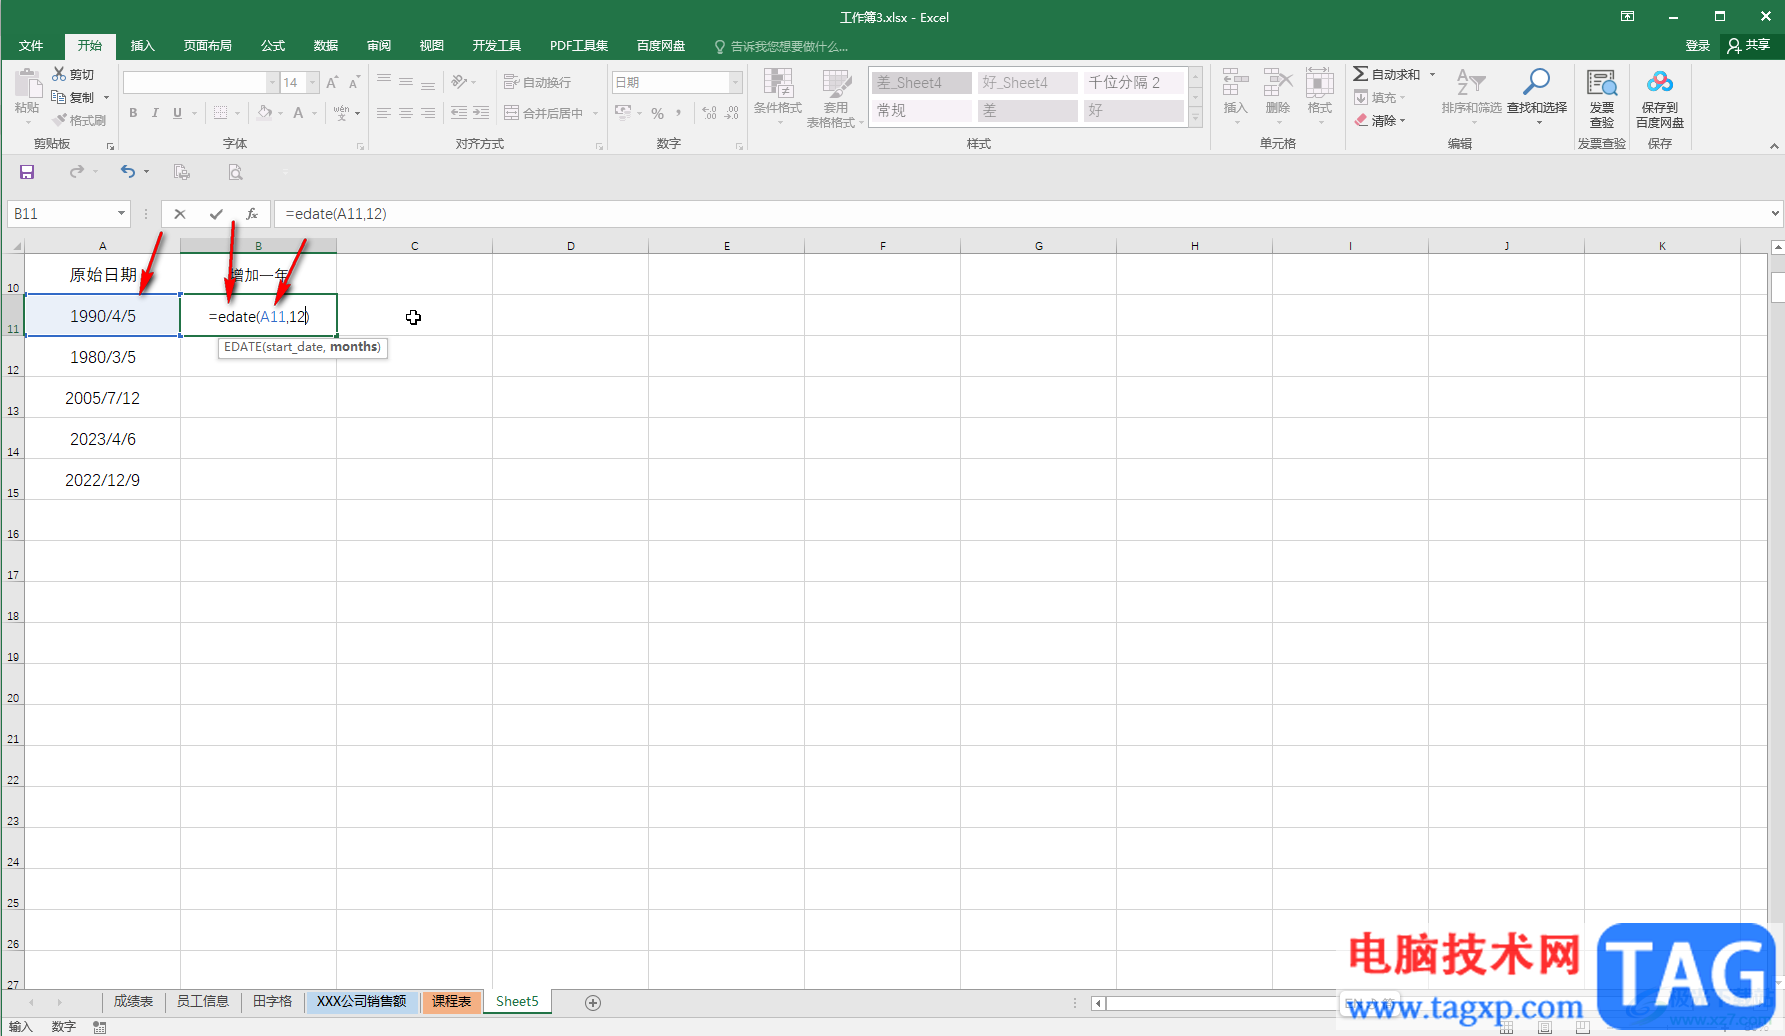
Task: Expand AutoSum (自动求和) dropdown arrow
Action: pos(1432,75)
